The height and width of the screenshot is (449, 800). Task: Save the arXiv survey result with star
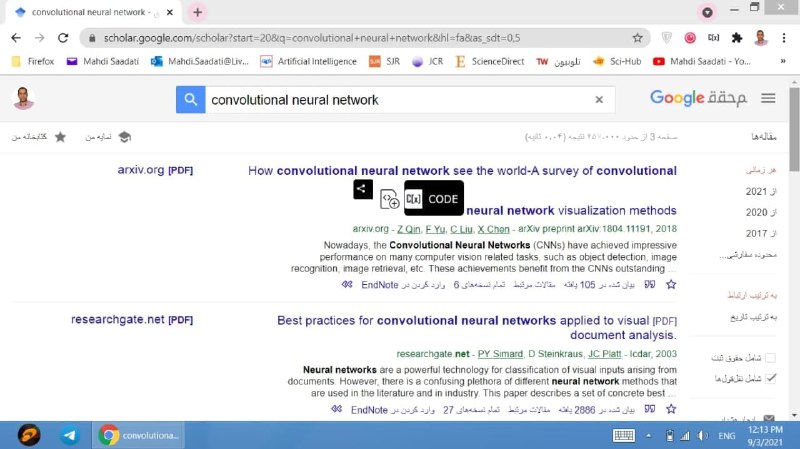(x=671, y=285)
